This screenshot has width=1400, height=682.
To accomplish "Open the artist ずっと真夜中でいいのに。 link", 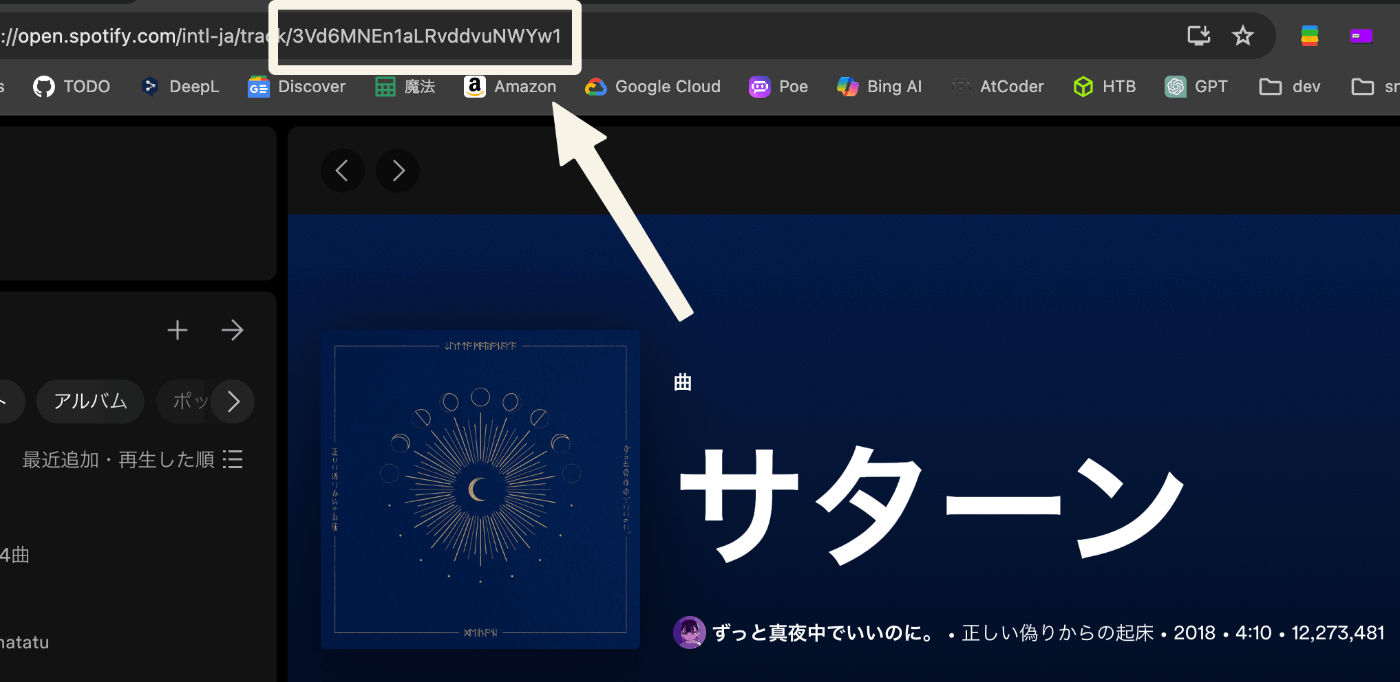I will click(825, 633).
